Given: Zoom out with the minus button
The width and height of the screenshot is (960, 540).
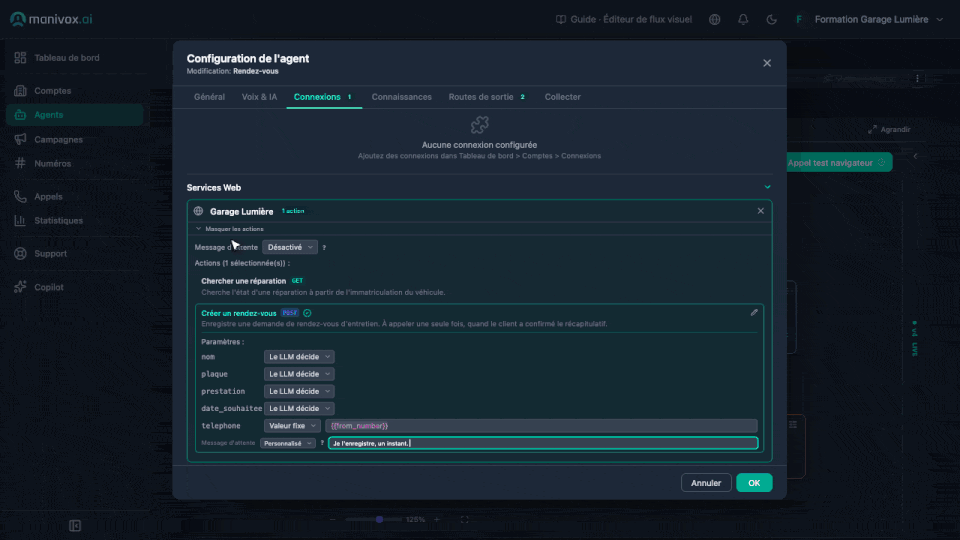Looking at the screenshot, I should [332, 519].
